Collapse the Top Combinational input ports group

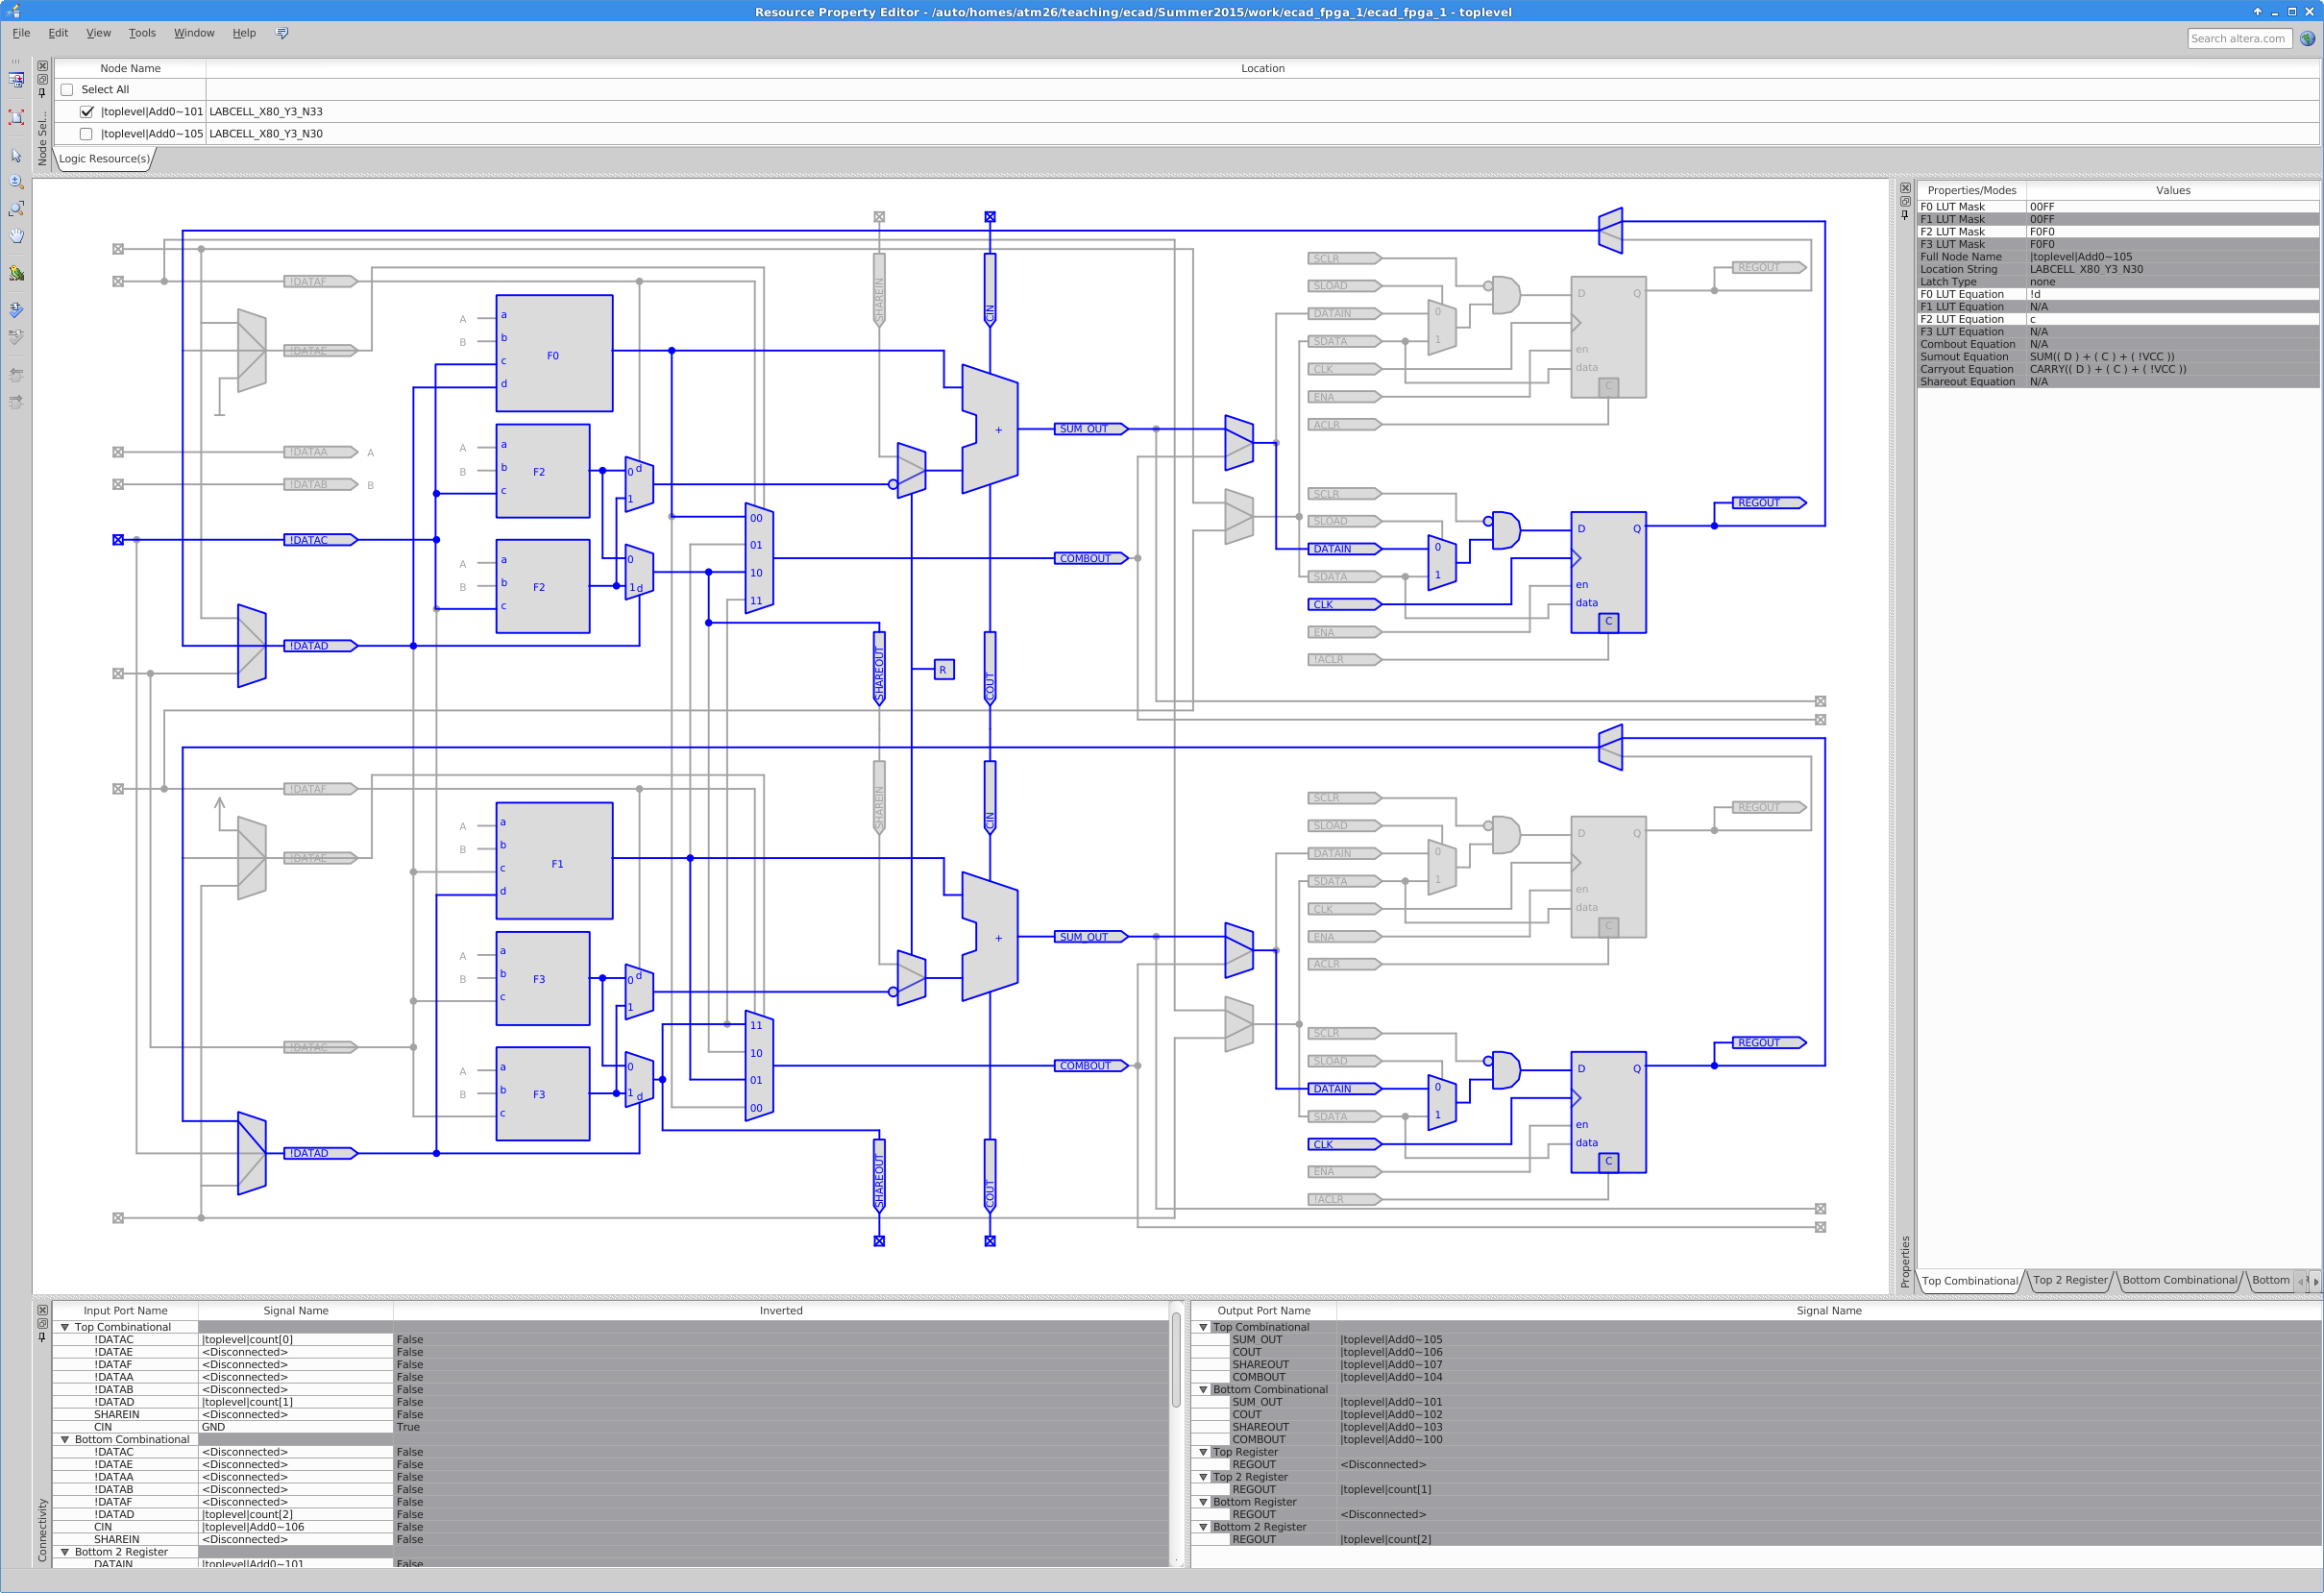coord(65,1327)
